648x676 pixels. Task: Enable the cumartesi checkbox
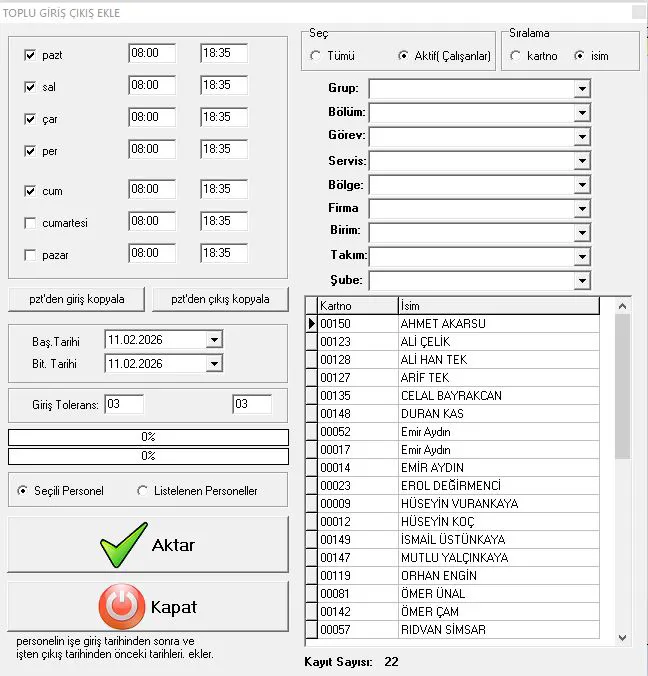[30, 223]
